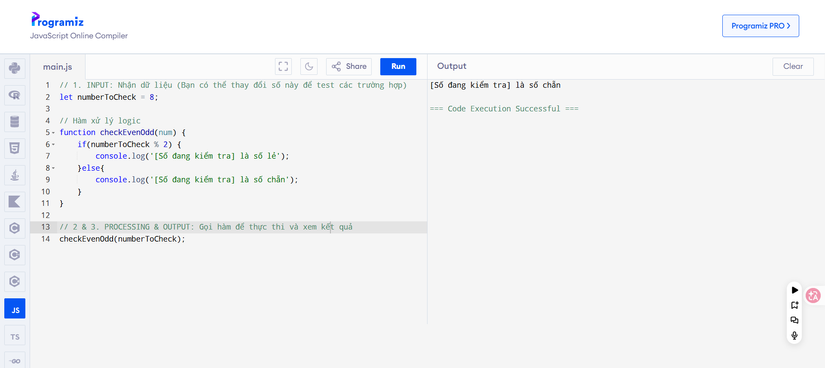
Task: Toggle fullscreen editor mode
Action: point(283,66)
